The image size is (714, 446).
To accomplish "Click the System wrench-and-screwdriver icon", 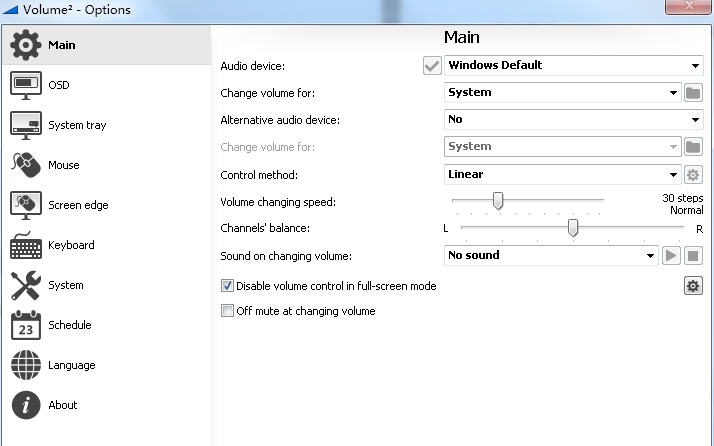I will pos(26,285).
